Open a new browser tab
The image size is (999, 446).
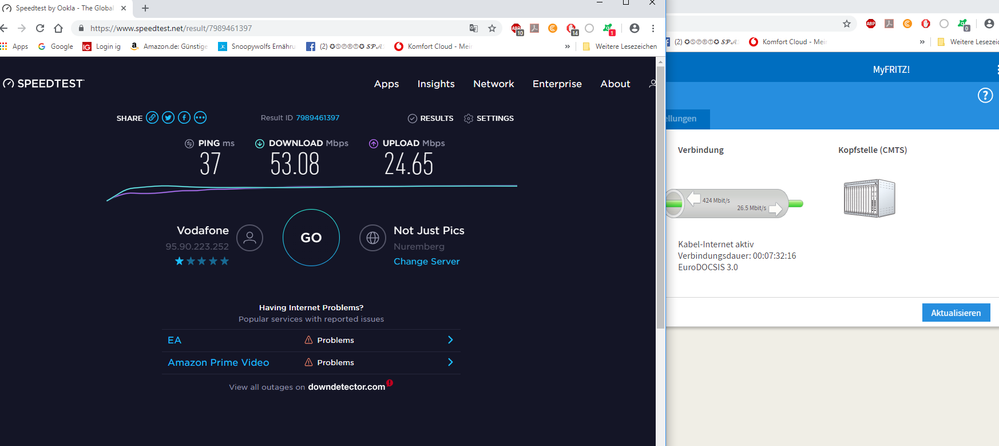click(145, 8)
